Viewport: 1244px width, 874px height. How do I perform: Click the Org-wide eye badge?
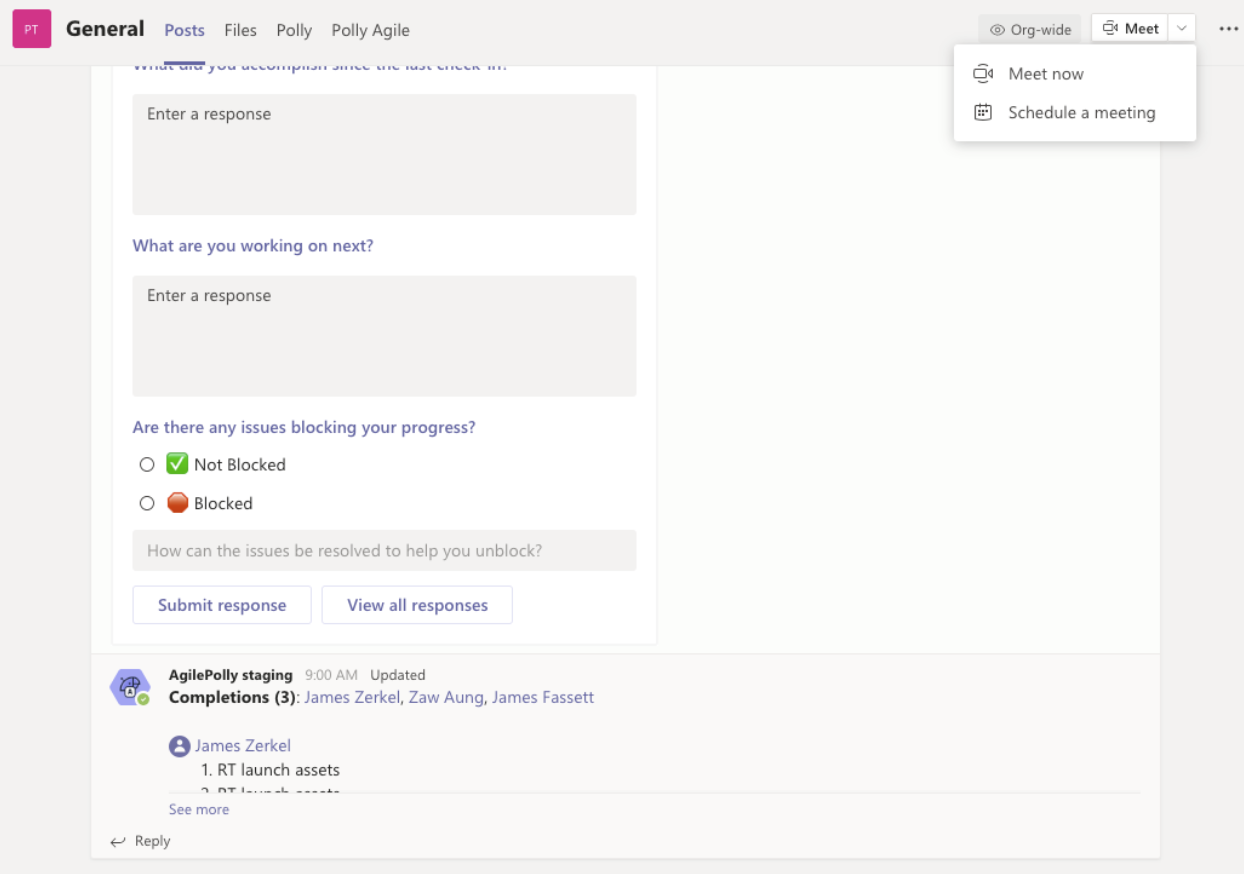click(1030, 29)
